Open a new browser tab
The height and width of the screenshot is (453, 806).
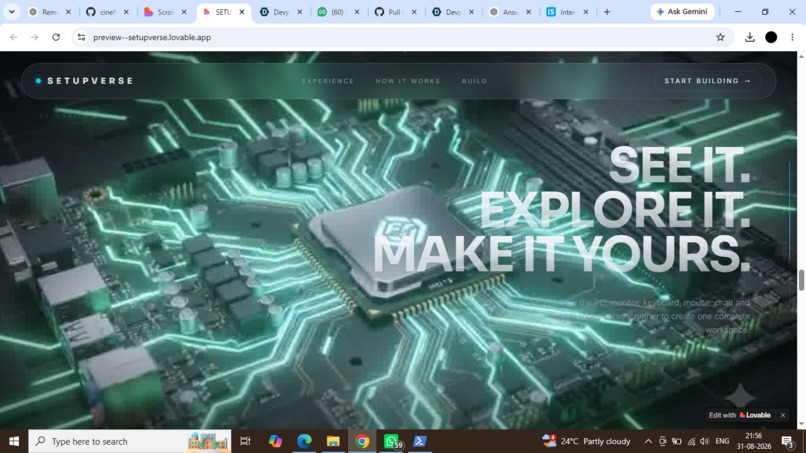[x=607, y=12]
